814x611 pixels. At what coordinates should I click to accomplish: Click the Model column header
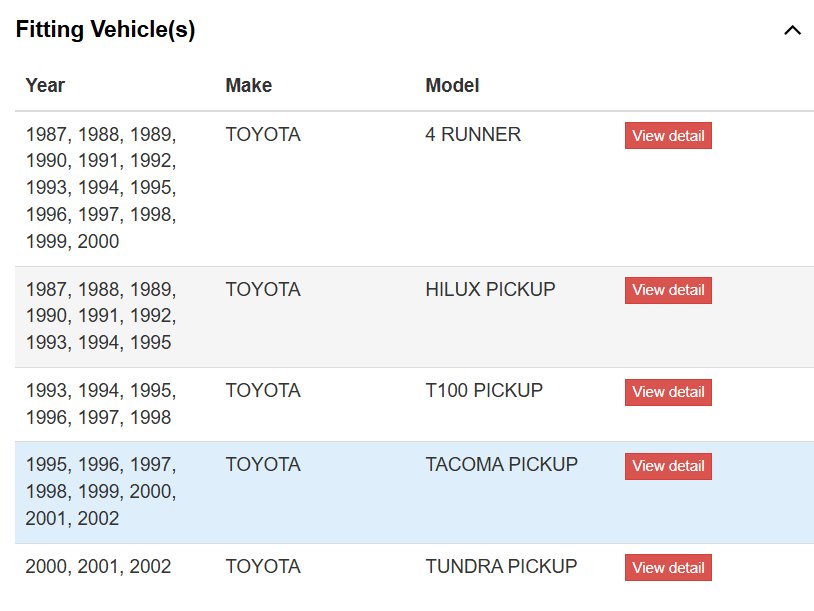452,85
